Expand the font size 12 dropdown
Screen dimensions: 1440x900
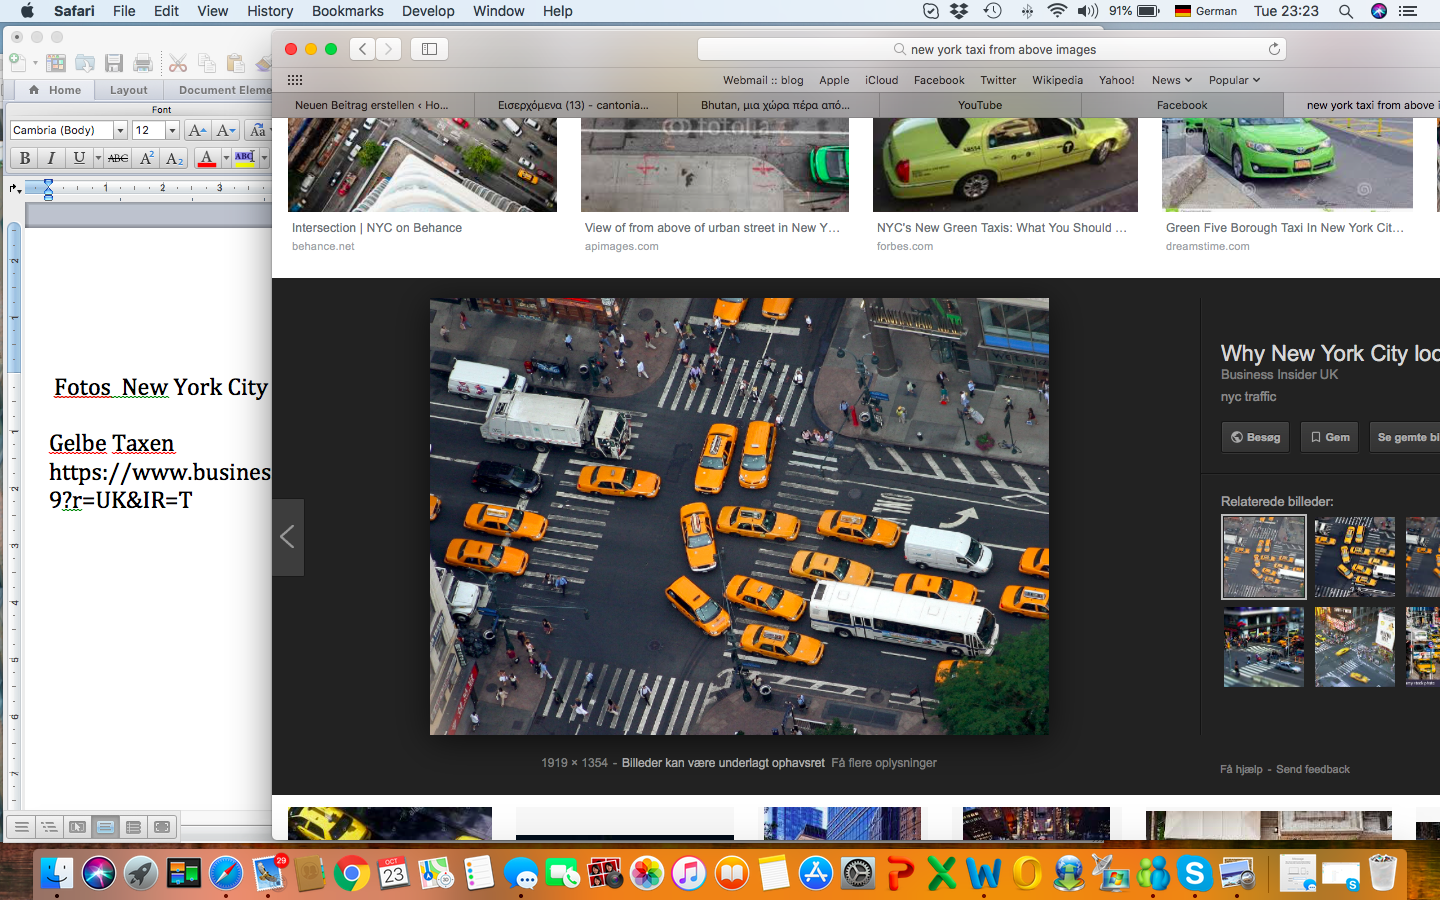pos(172,130)
